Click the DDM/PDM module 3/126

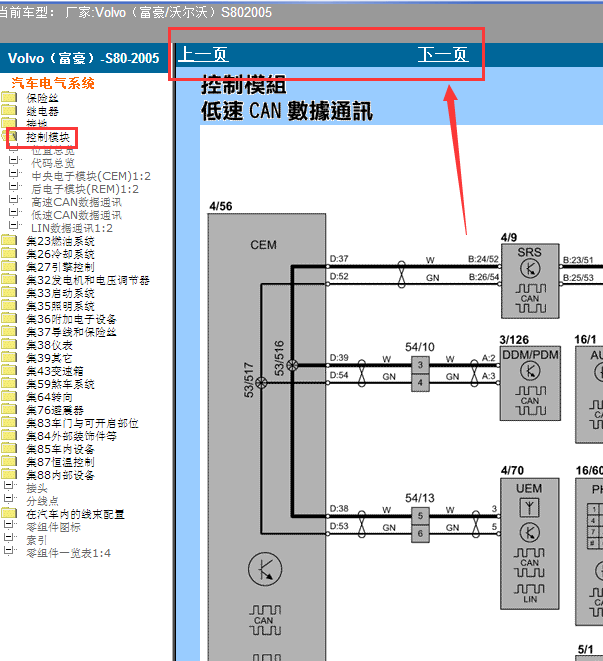[530, 383]
